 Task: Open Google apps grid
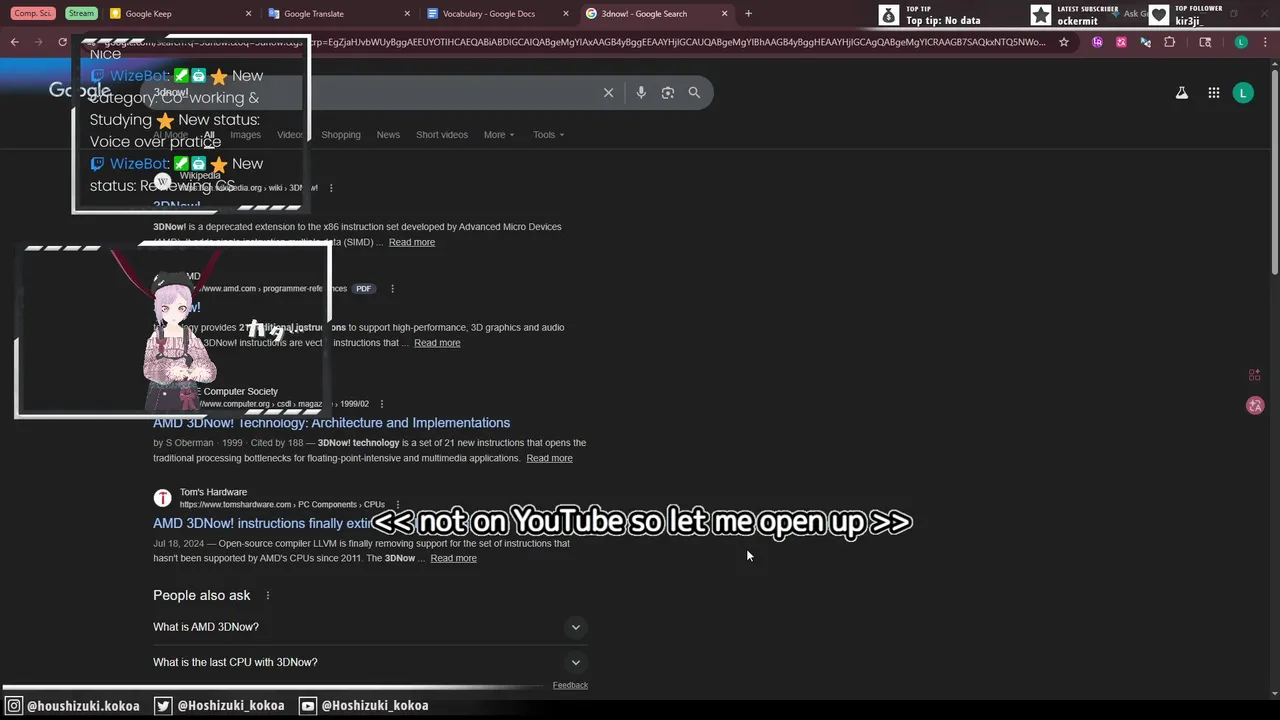tap(1214, 92)
